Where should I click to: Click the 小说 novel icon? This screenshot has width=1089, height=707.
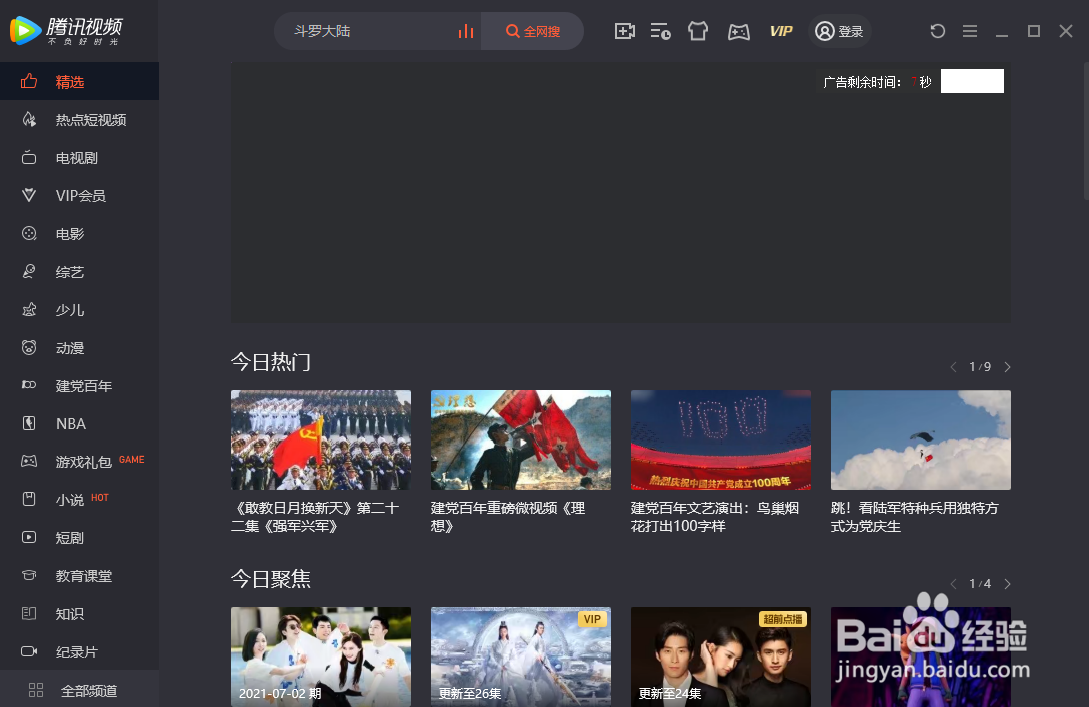[29, 499]
